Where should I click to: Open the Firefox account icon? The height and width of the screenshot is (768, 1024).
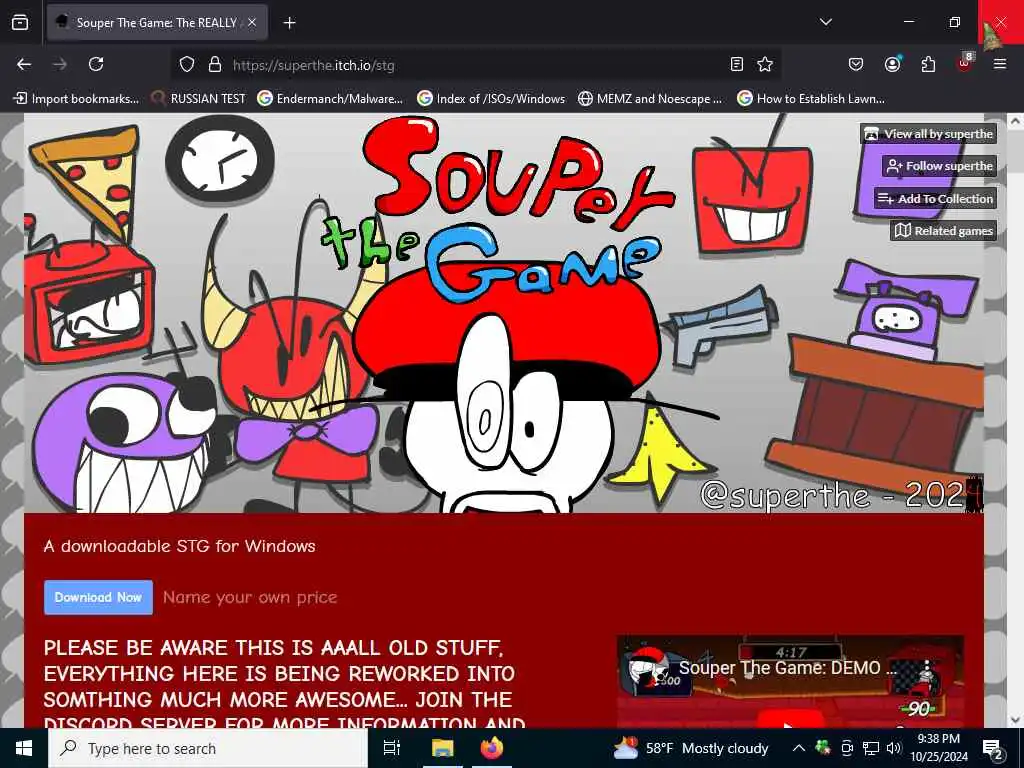(892, 64)
